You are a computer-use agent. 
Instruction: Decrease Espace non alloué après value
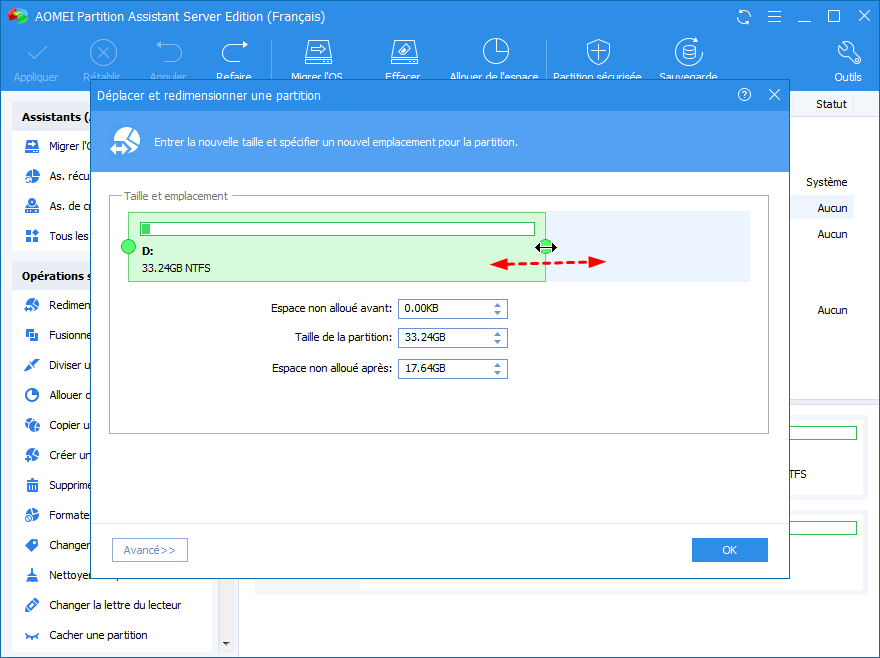coord(497,373)
